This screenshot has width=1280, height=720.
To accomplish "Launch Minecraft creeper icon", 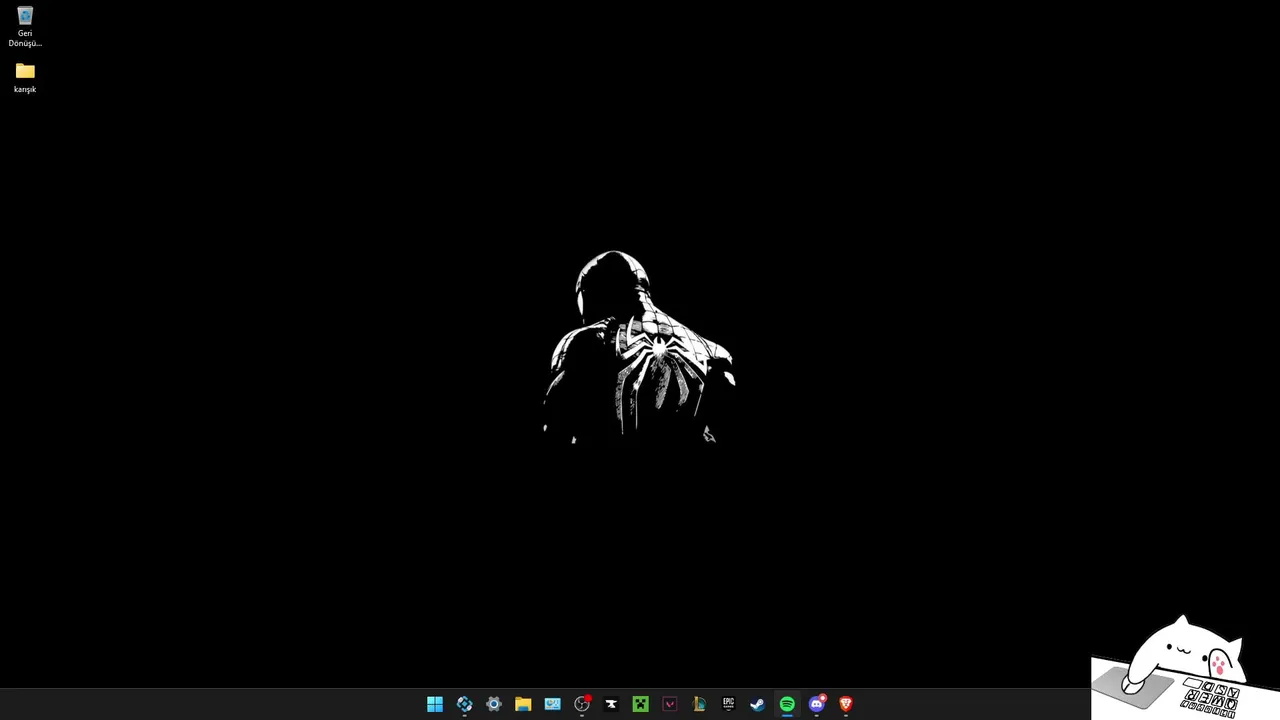I will pos(640,704).
